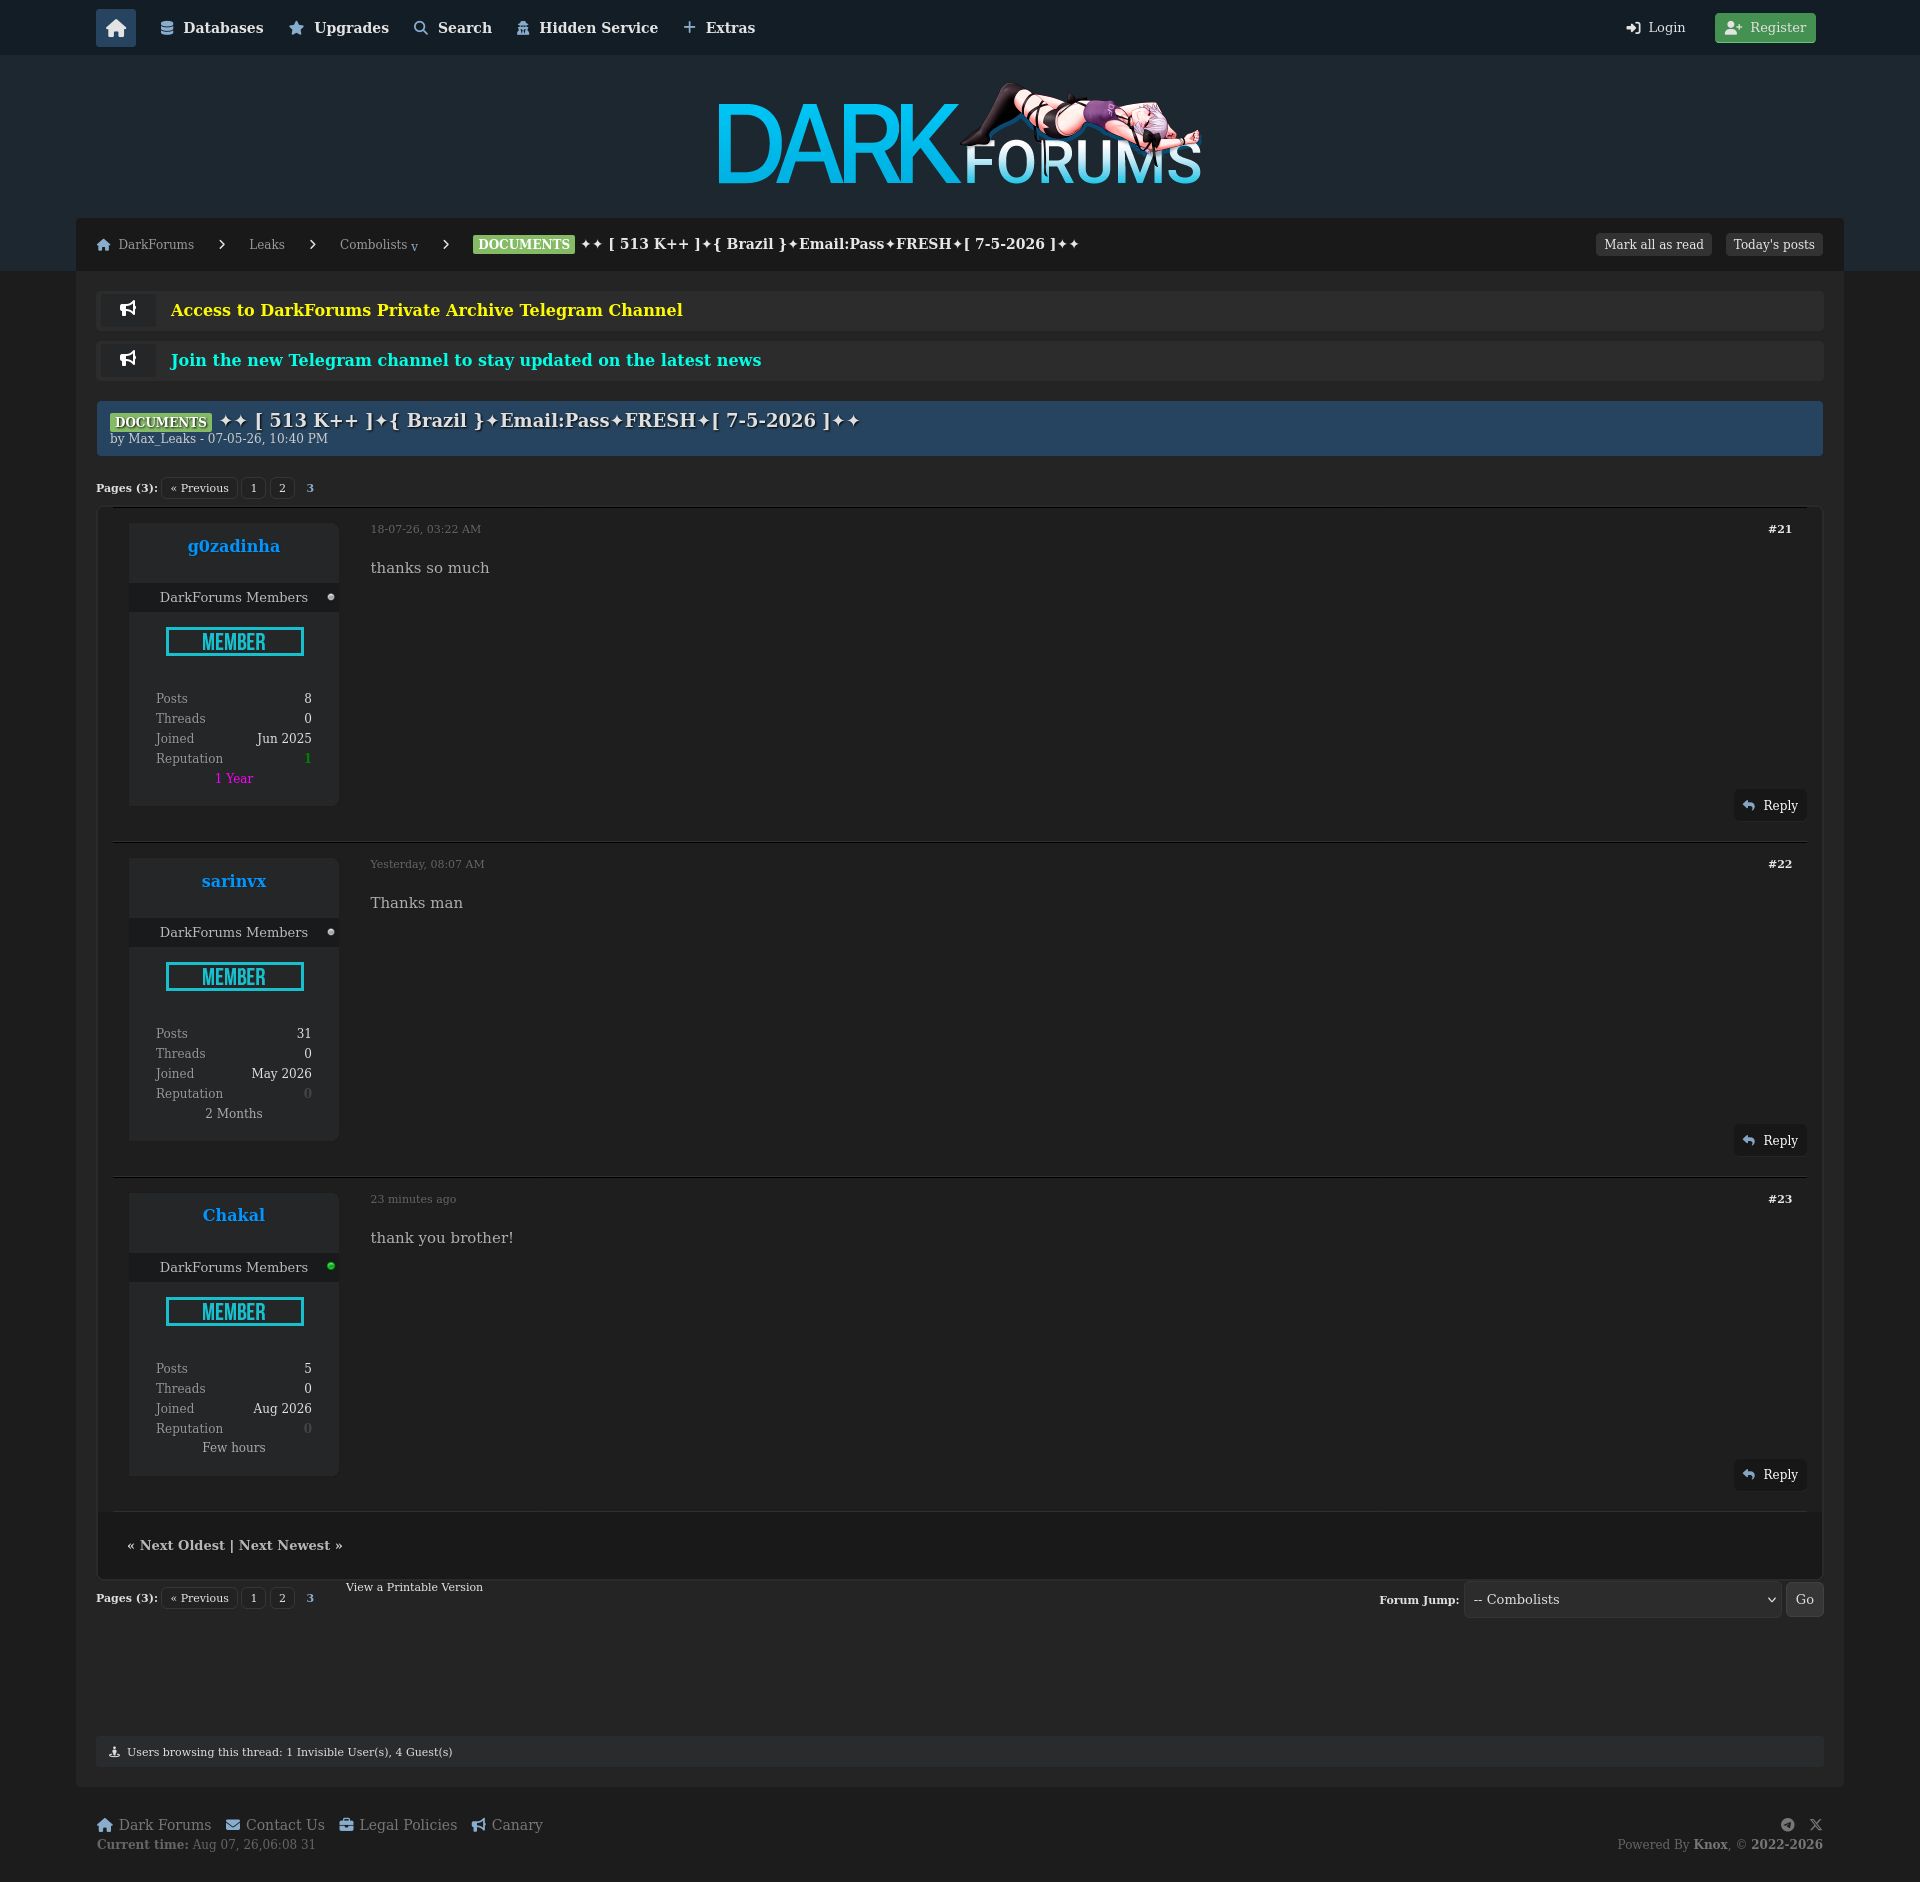Viewport: 1920px width, 1882px height.
Task: Go to page 2 in bottom pagination
Action: coord(282,1598)
